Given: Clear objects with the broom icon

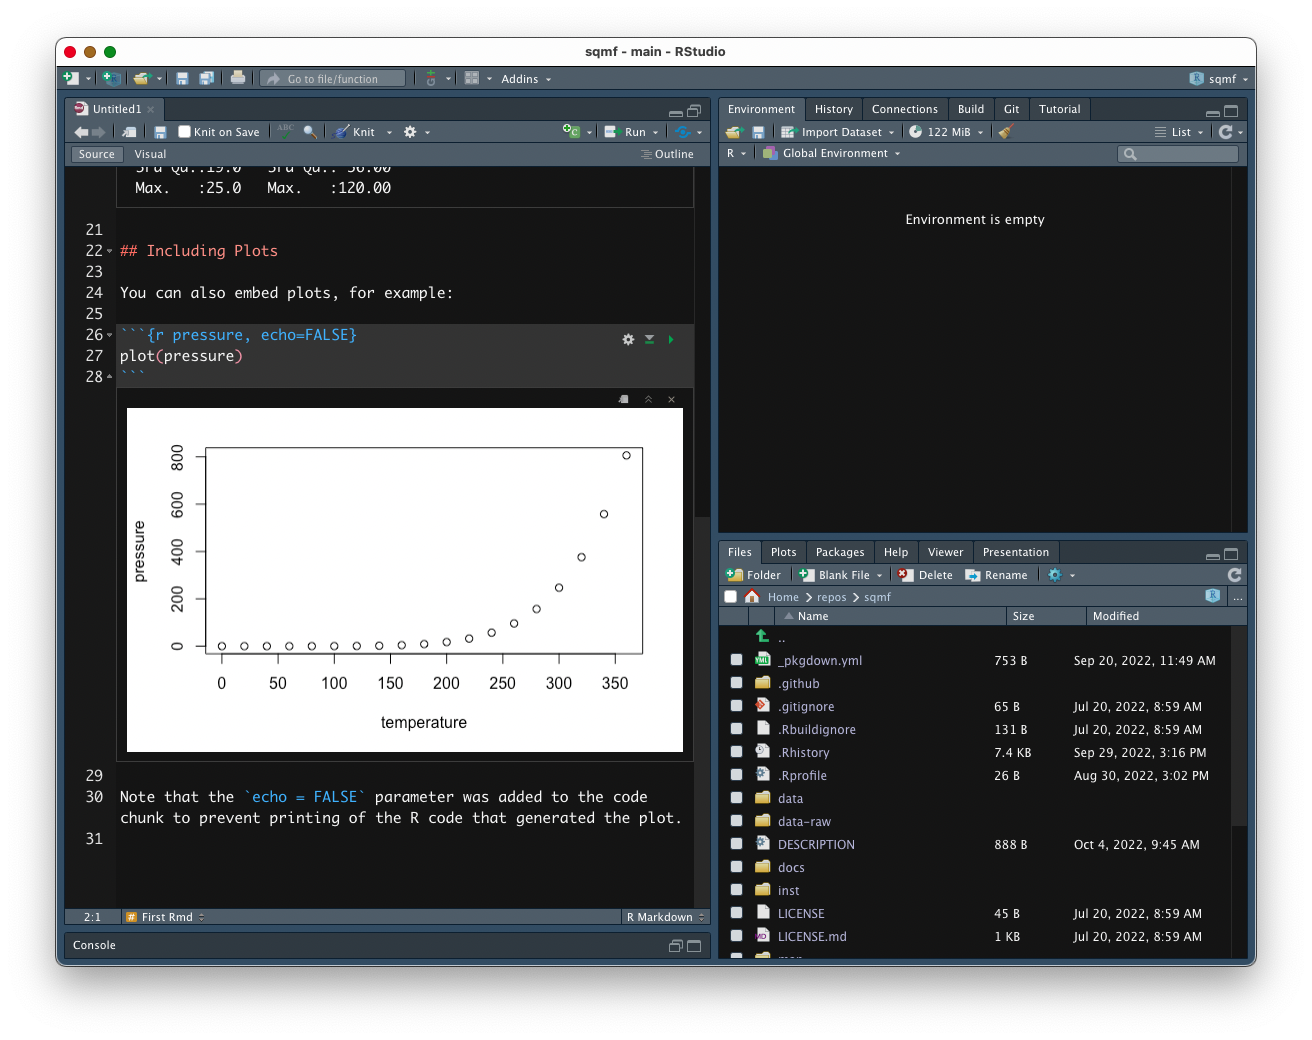Looking at the screenshot, I should [x=1006, y=131].
